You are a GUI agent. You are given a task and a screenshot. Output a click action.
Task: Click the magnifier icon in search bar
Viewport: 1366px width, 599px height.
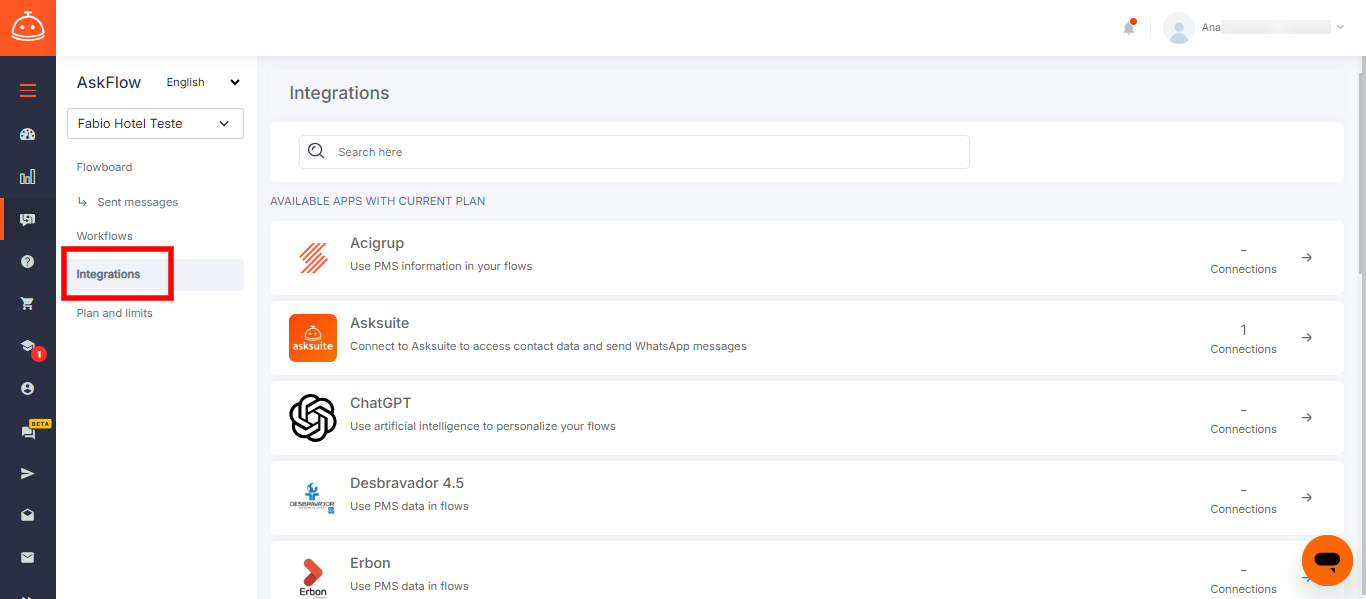tap(316, 151)
